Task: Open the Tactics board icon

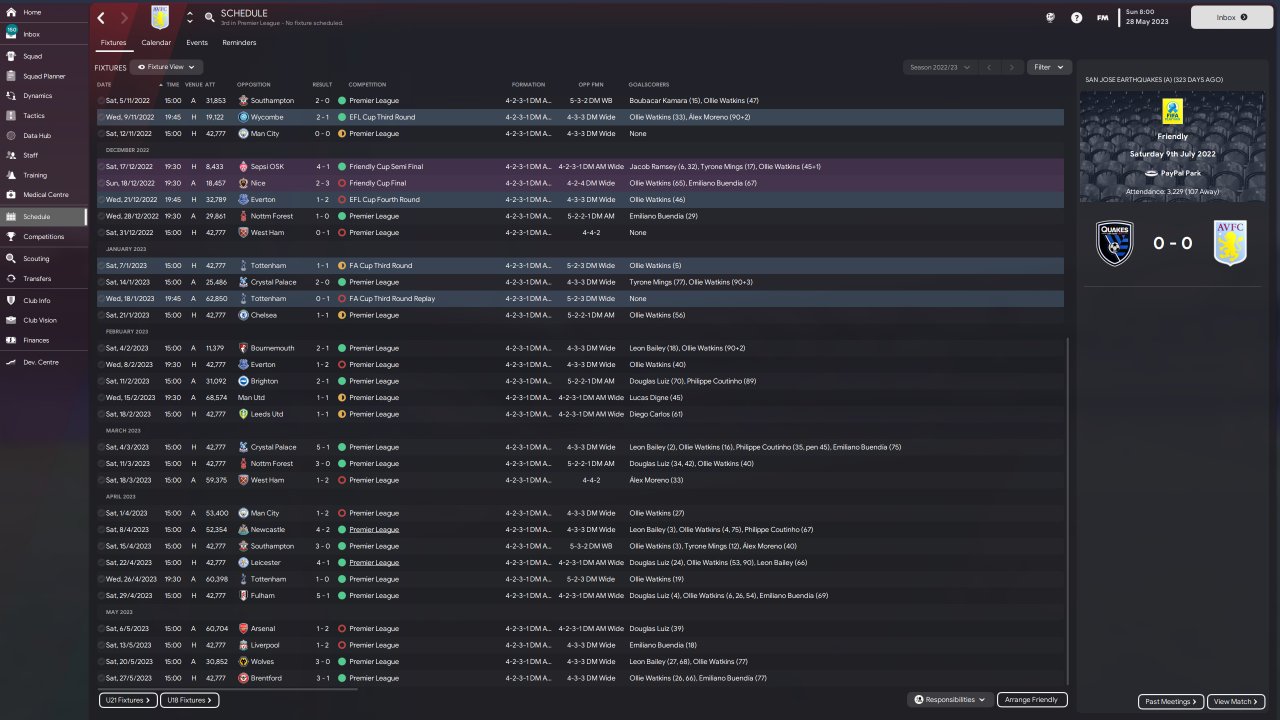Action: pos(11,116)
